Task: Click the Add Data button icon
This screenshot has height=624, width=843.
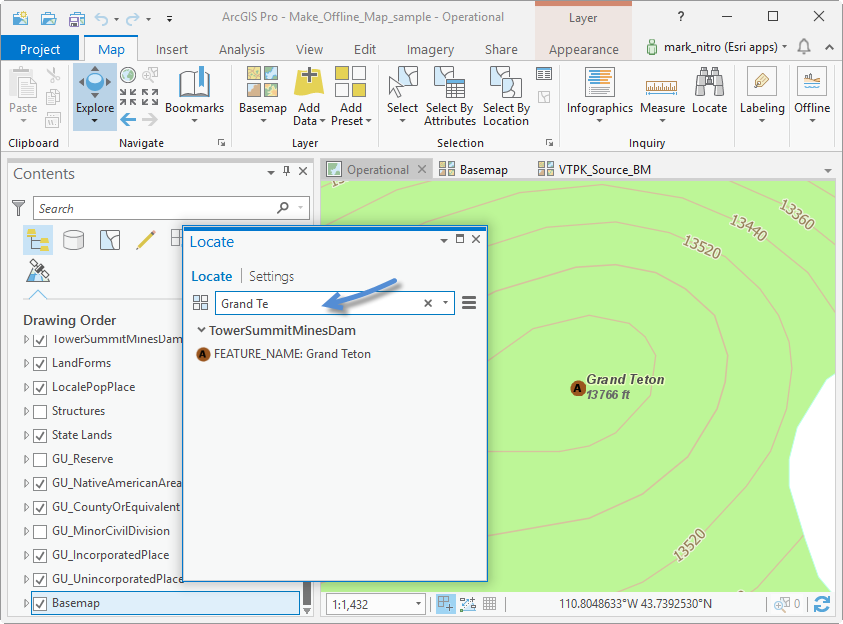Action: [309, 82]
